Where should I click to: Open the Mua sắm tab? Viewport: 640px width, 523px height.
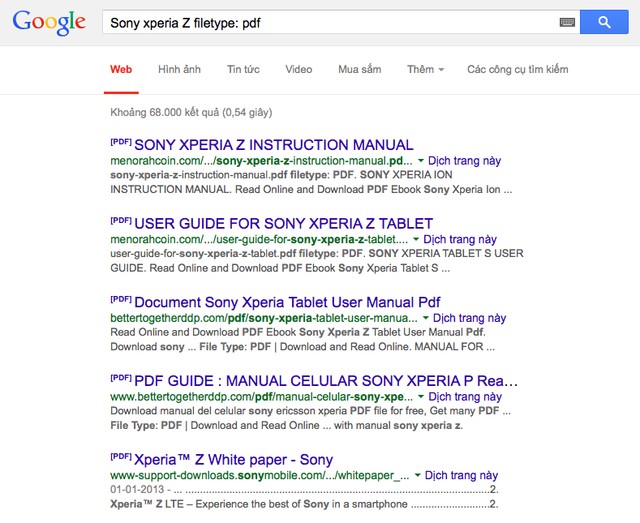[x=360, y=69]
